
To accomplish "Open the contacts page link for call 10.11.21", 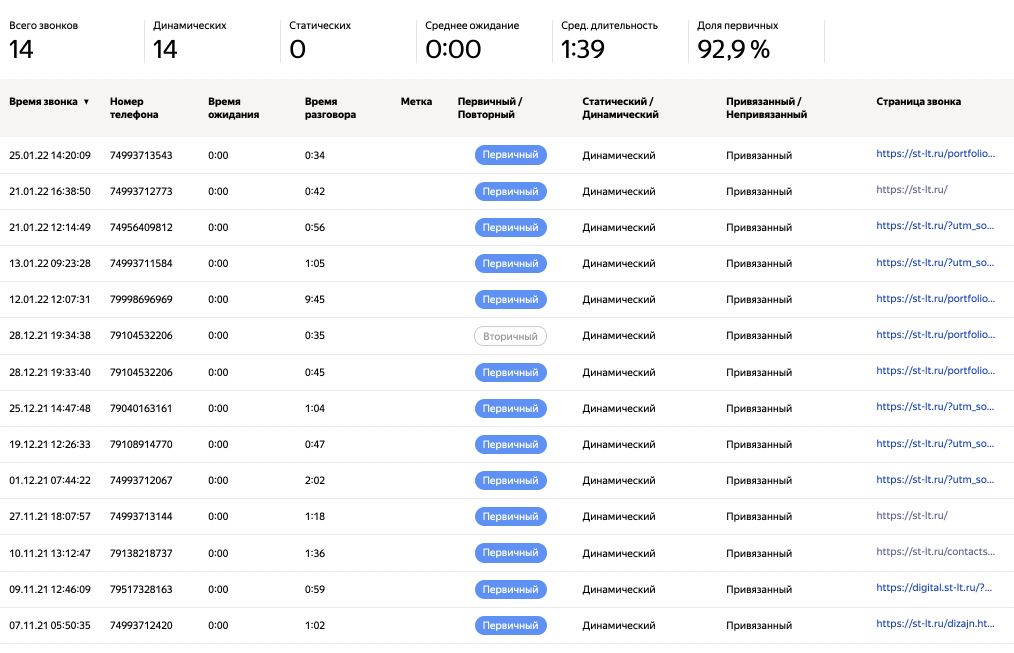I will pos(935,552).
